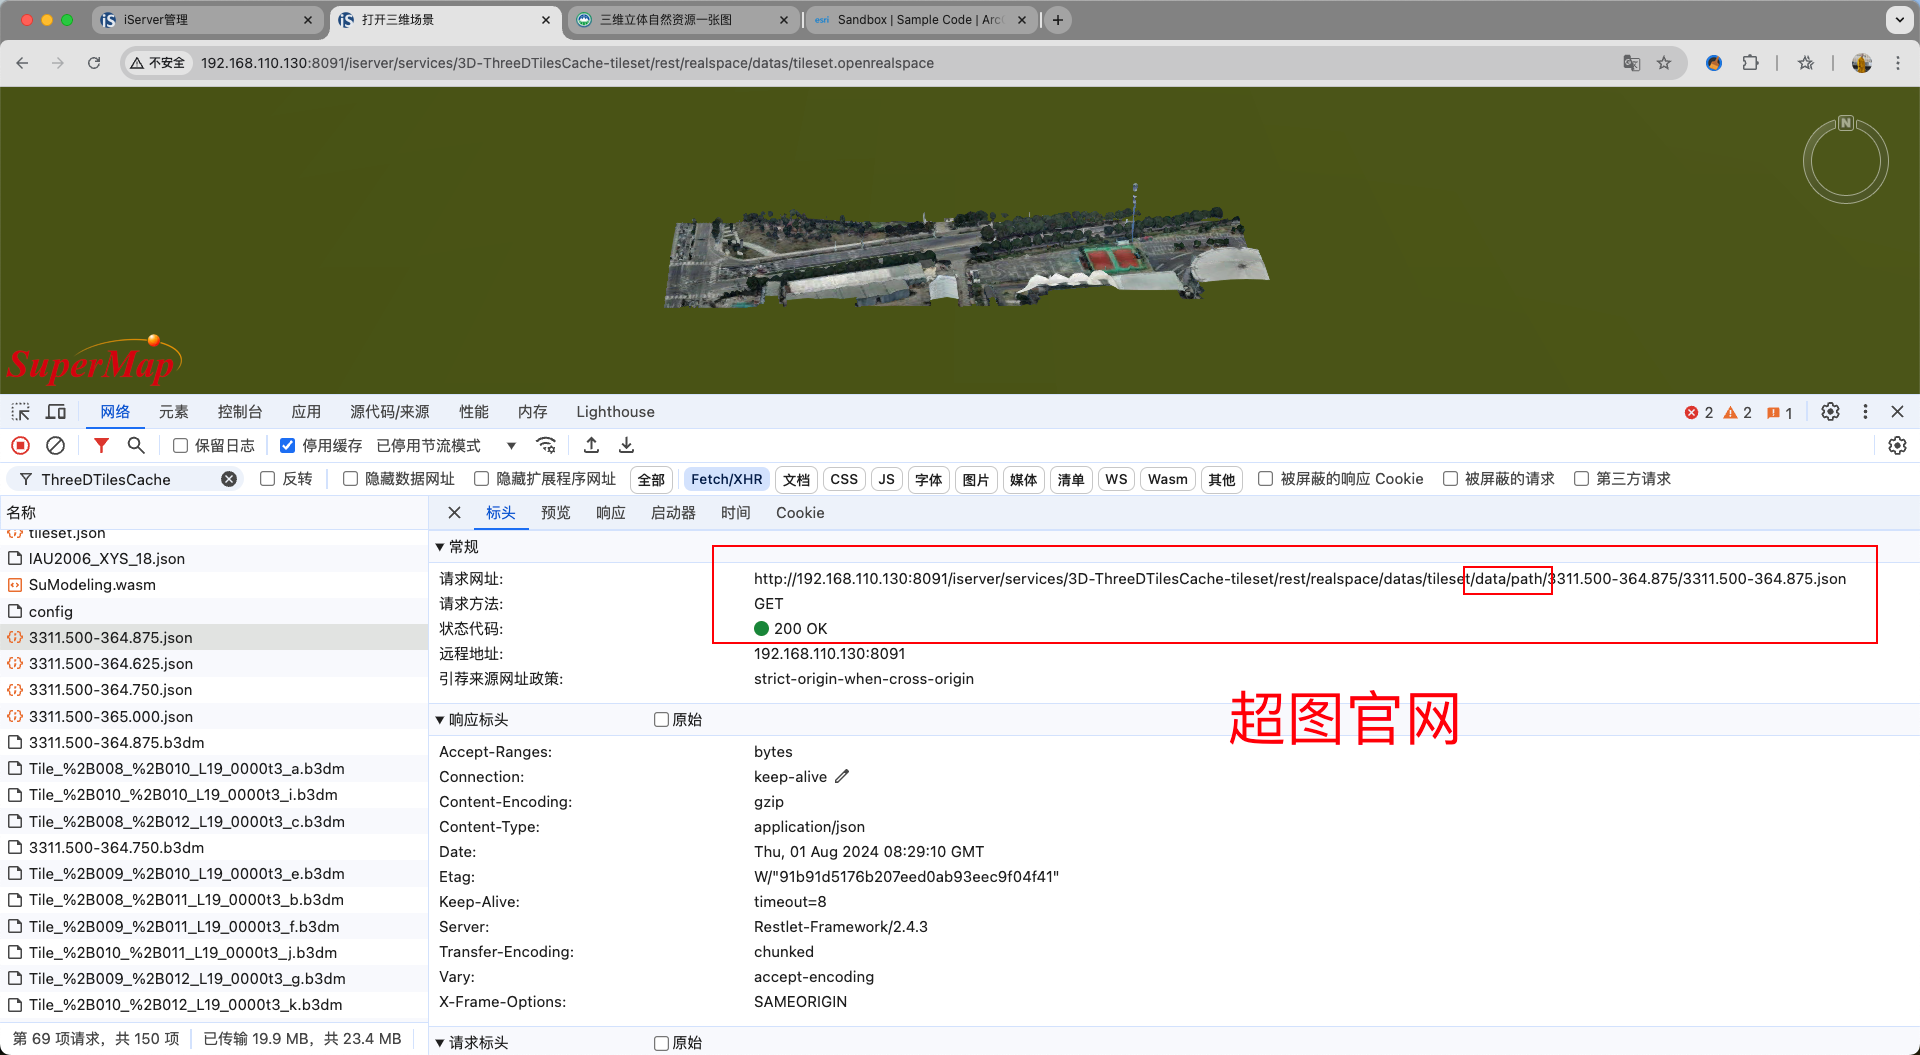Open Chrome three-dot menu
The image size is (1920, 1055).
[x=1898, y=63]
